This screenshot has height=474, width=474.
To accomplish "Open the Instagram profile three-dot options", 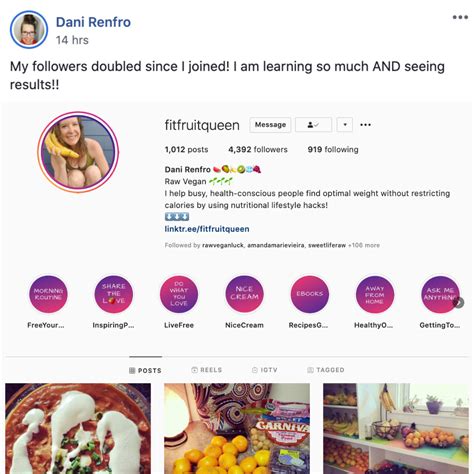I will (x=365, y=125).
